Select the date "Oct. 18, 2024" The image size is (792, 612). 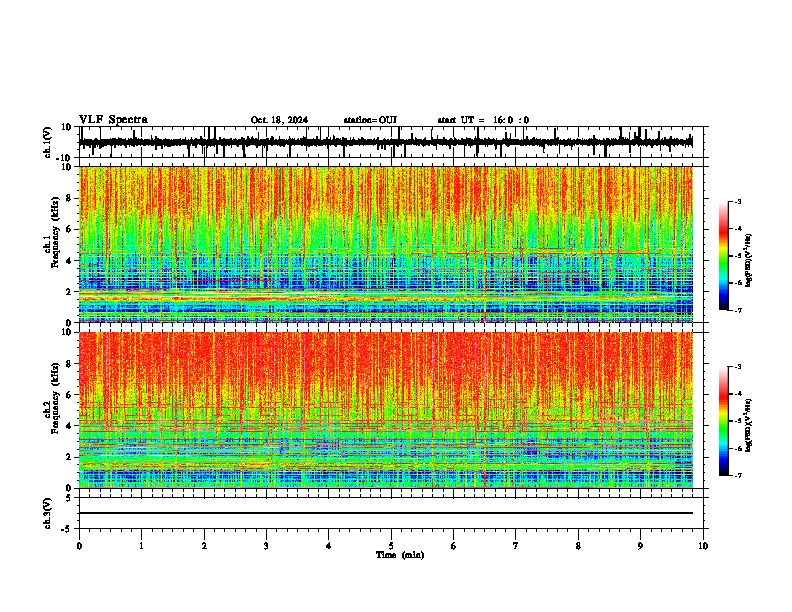tap(279, 120)
